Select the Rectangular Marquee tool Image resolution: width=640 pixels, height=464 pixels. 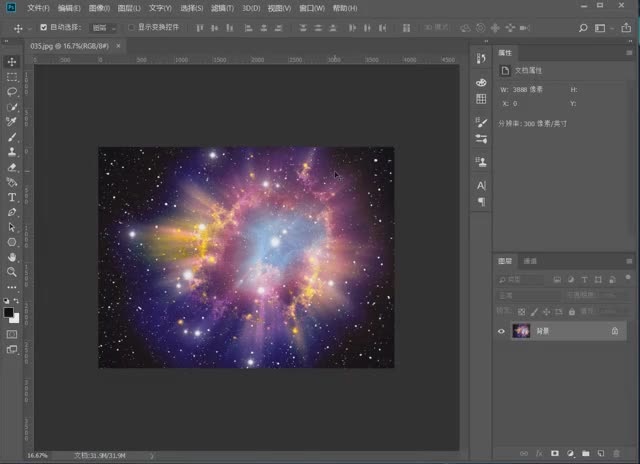(x=12, y=77)
